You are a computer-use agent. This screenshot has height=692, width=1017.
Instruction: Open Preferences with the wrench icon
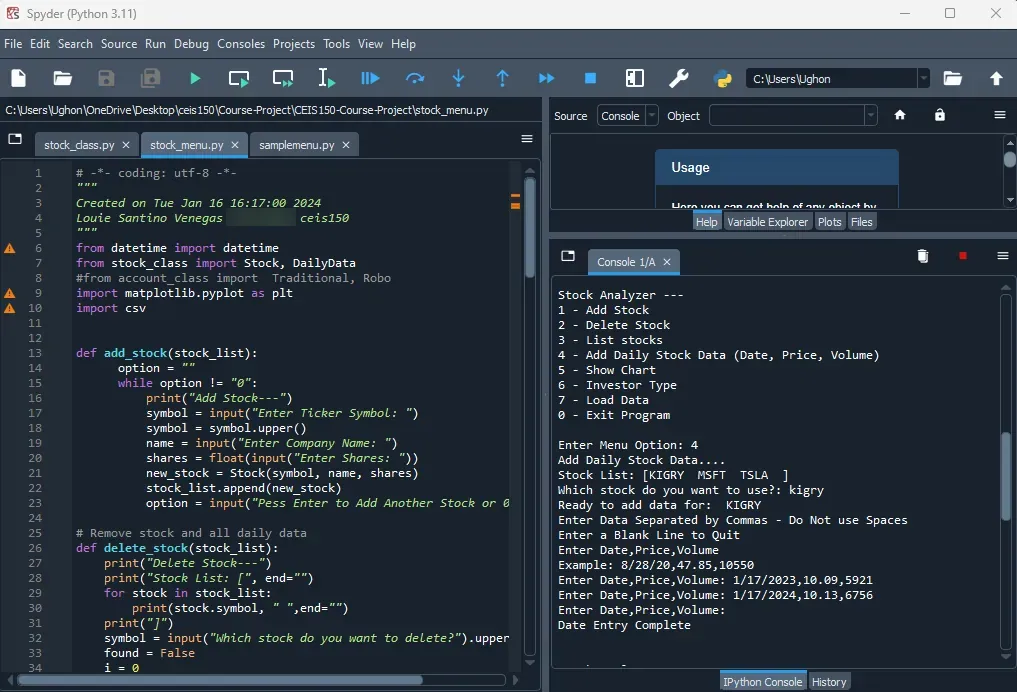pos(678,78)
